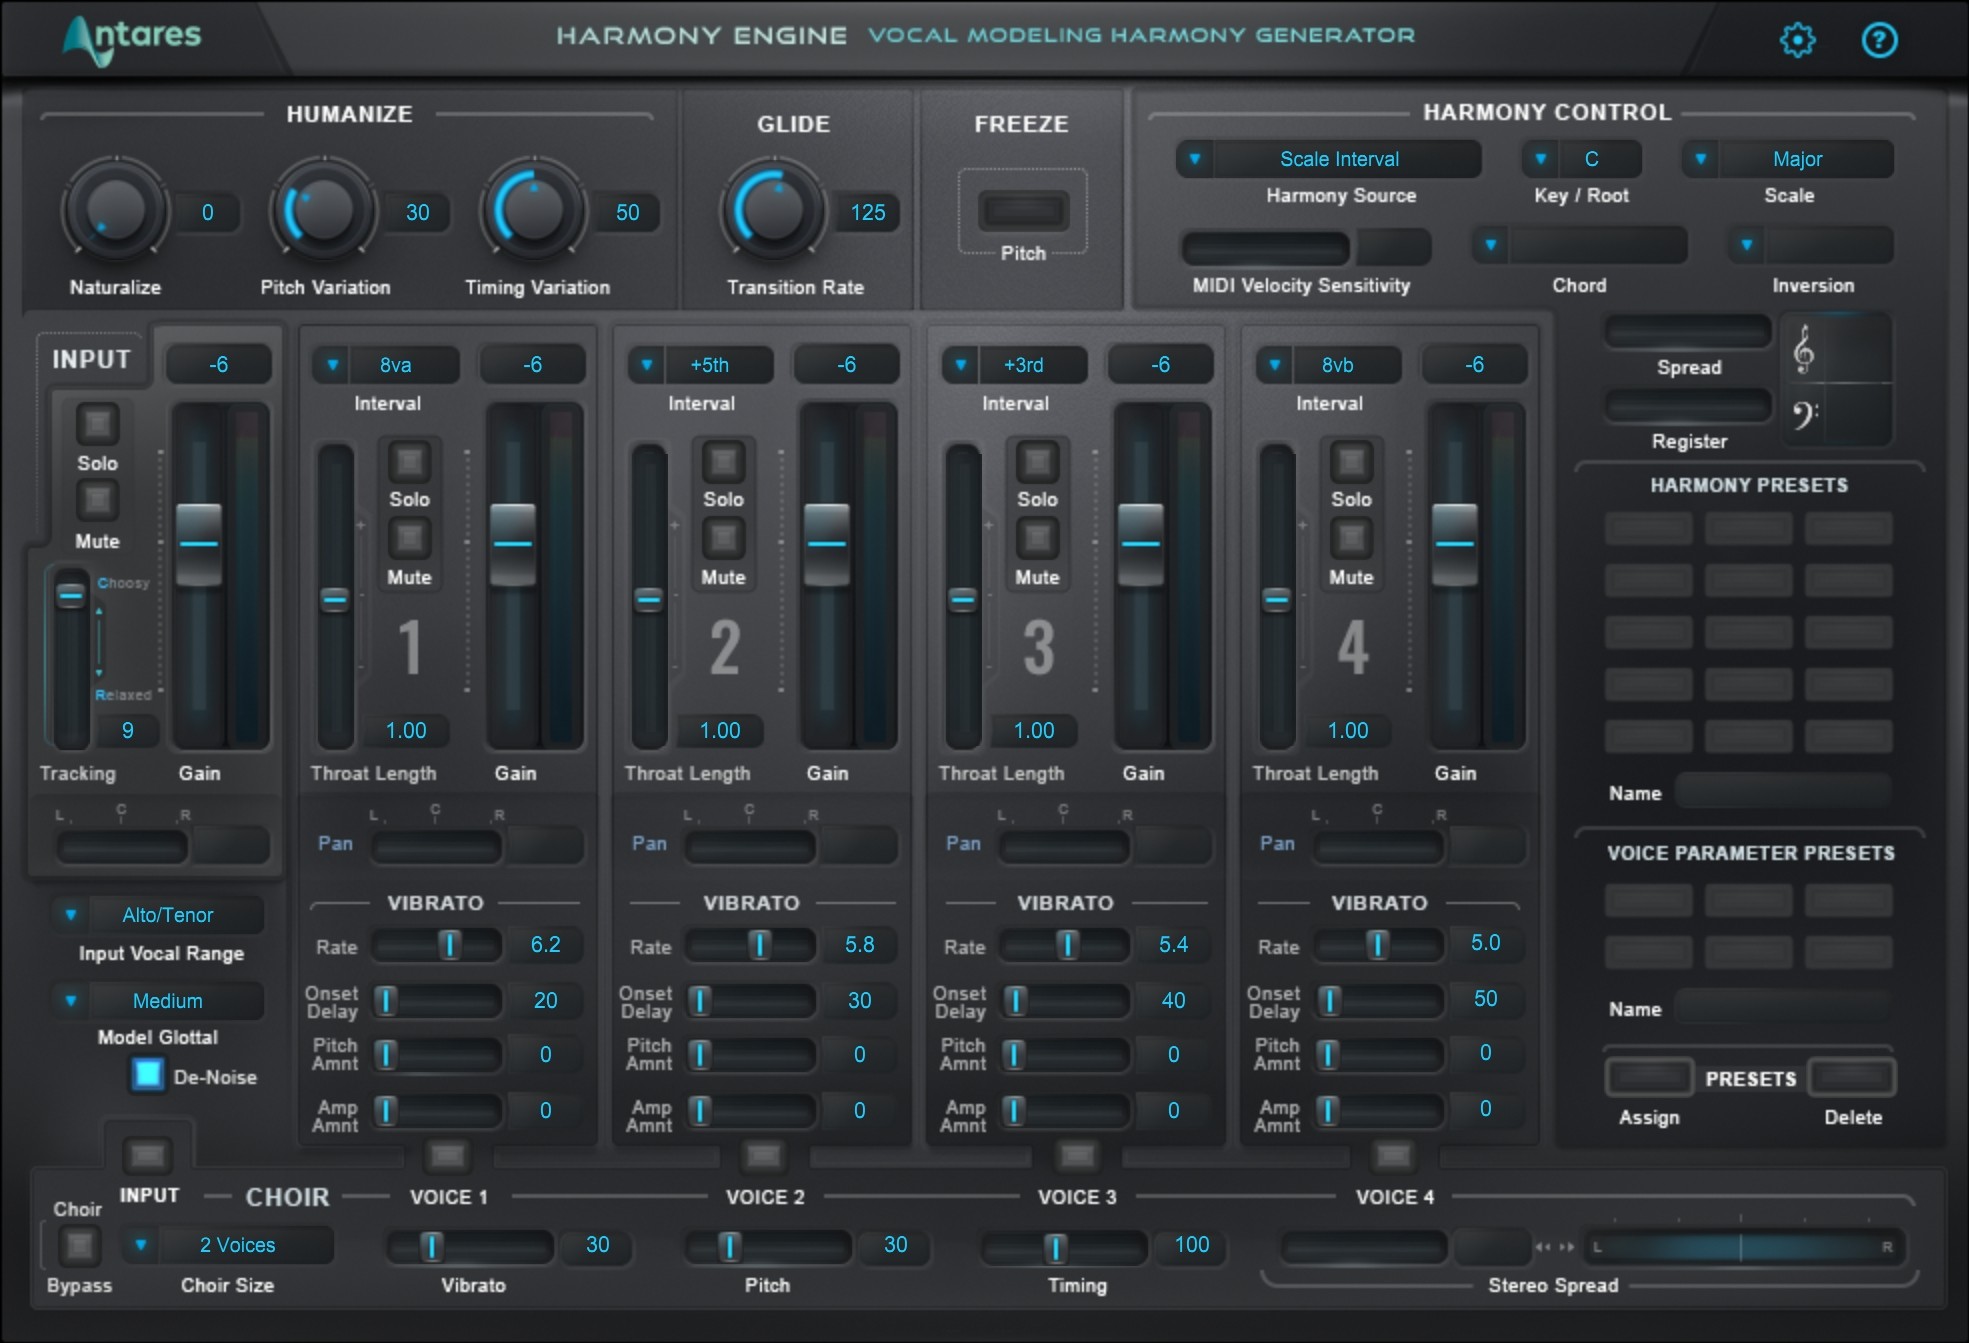Mute harmony voice 3
This screenshot has width=1969, height=1343.
click(x=1037, y=538)
